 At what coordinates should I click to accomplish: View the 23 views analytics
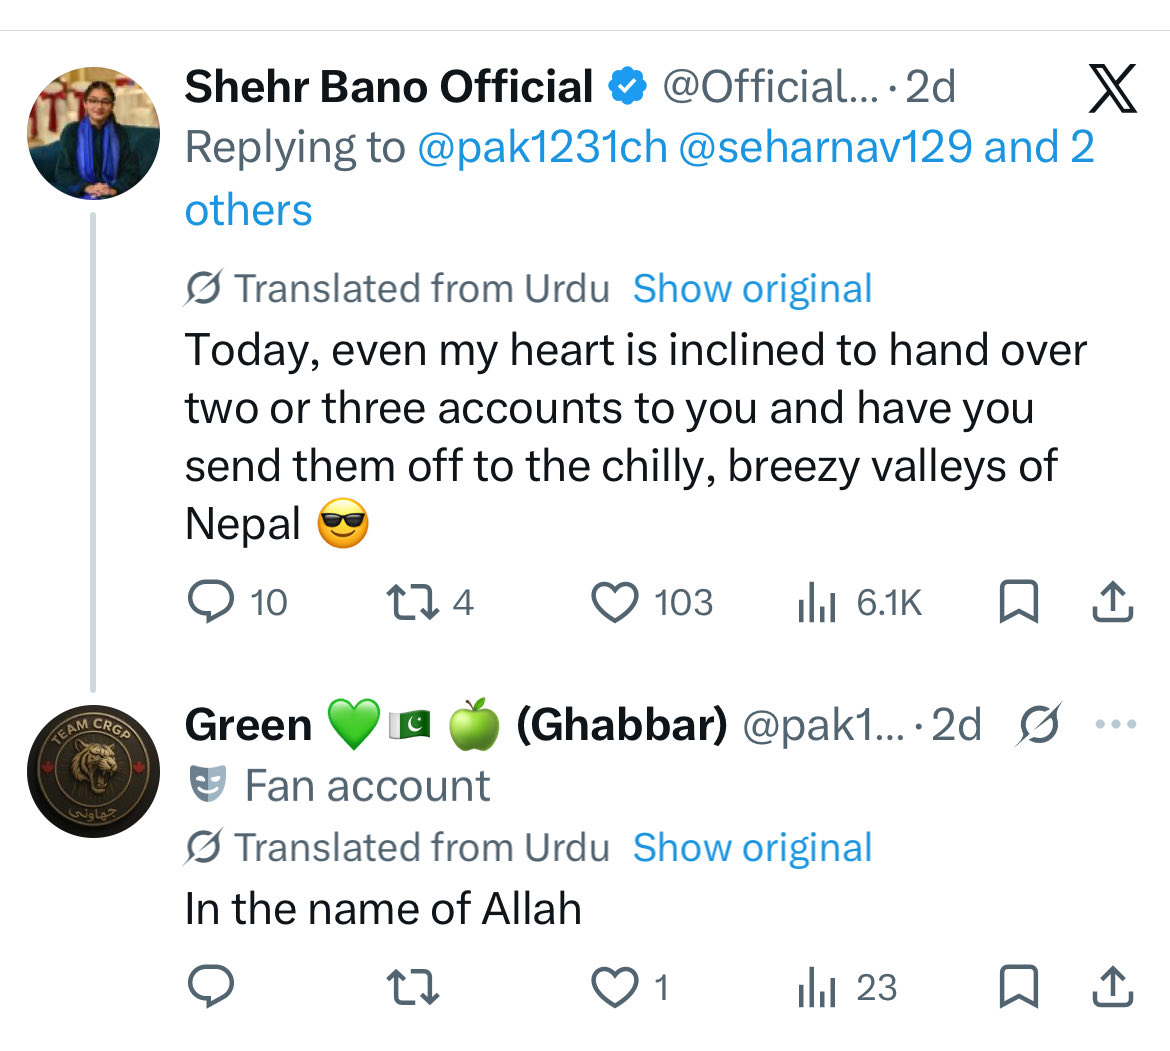click(x=816, y=989)
